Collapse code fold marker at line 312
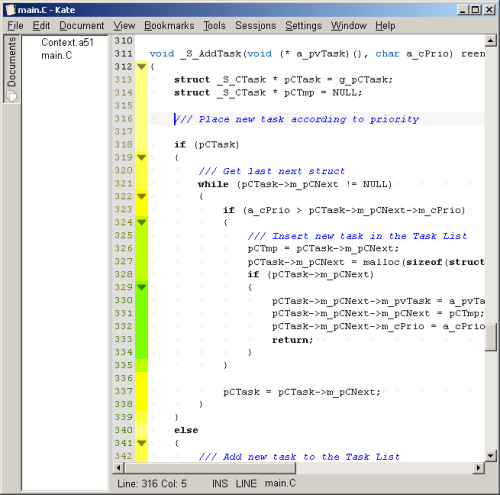 pos(142,67)
